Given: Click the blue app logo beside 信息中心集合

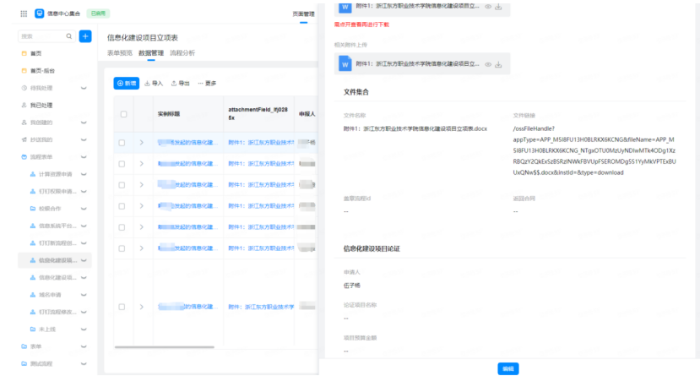Looking at the screenshot, I should (39, 13).
